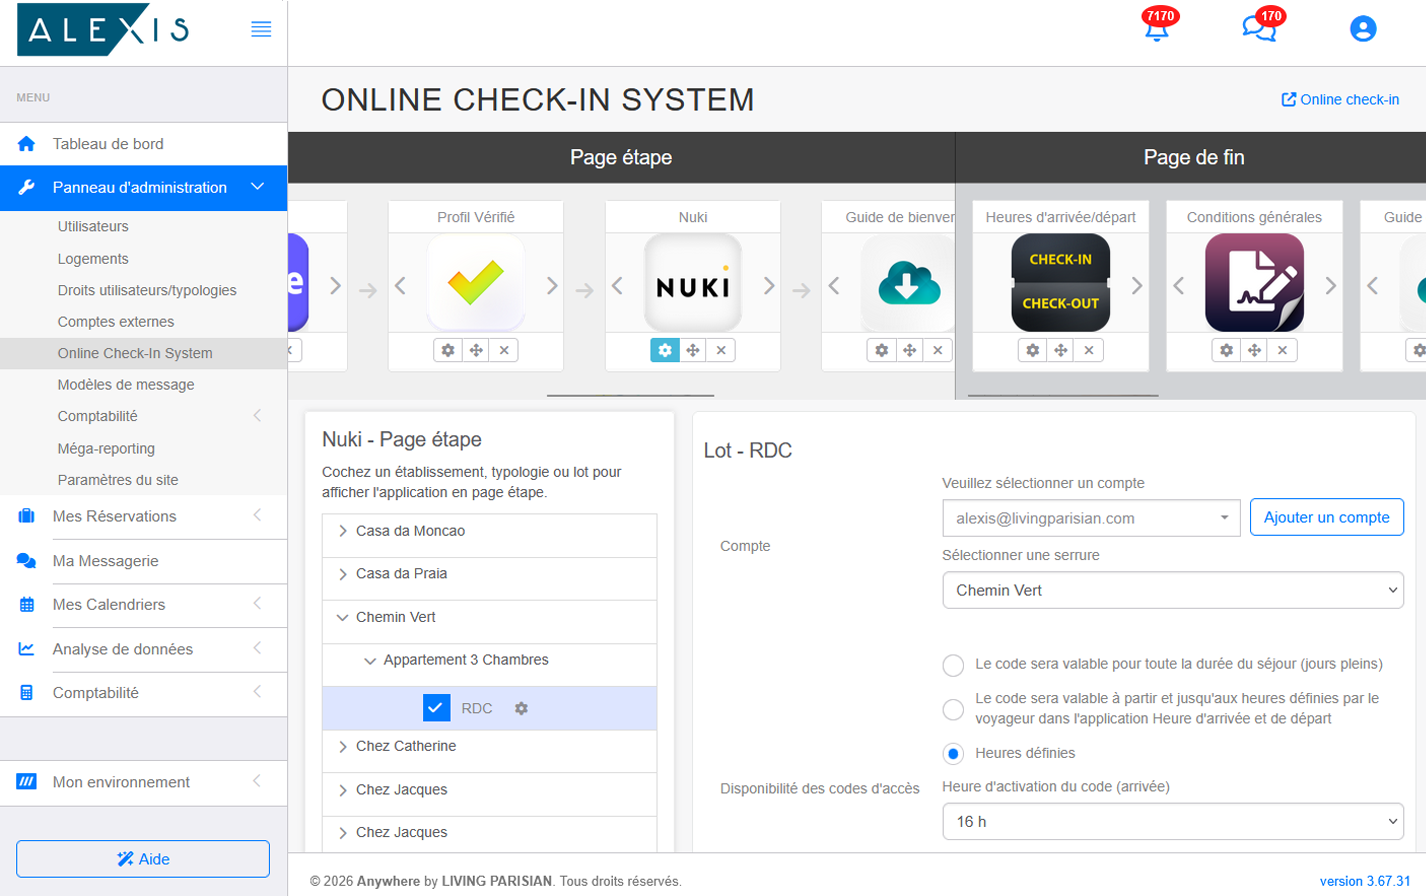Remove the Conditions générales app
Image resolution: width=1426 pixels, height=896 pixels.
pyautogui.click(x=1282, y=350)
